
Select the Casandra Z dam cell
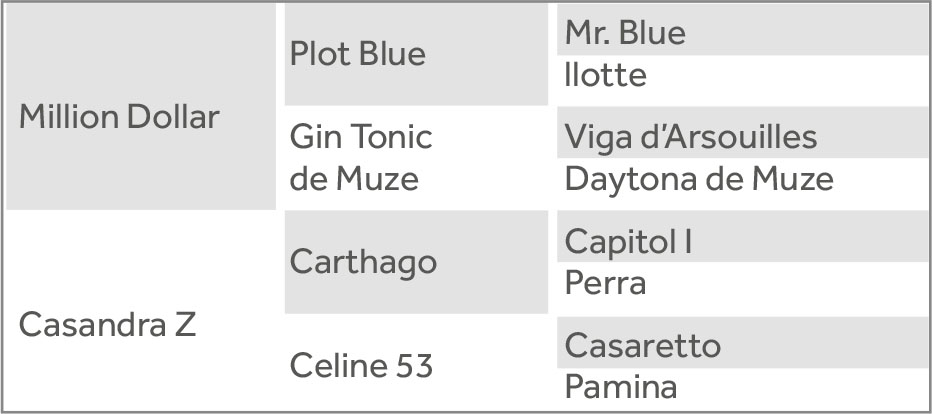click(x=141, y=310)
